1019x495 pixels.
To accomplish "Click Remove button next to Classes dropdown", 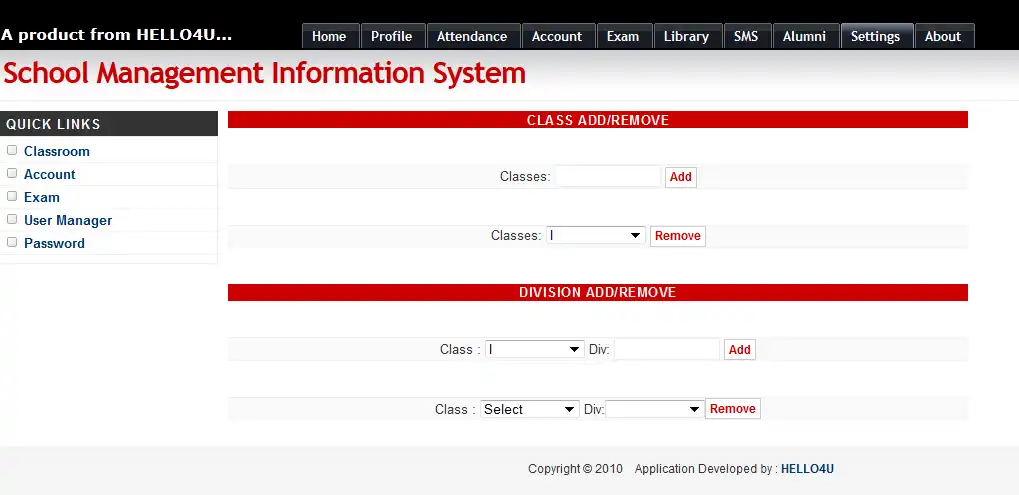I will point(678,236).
